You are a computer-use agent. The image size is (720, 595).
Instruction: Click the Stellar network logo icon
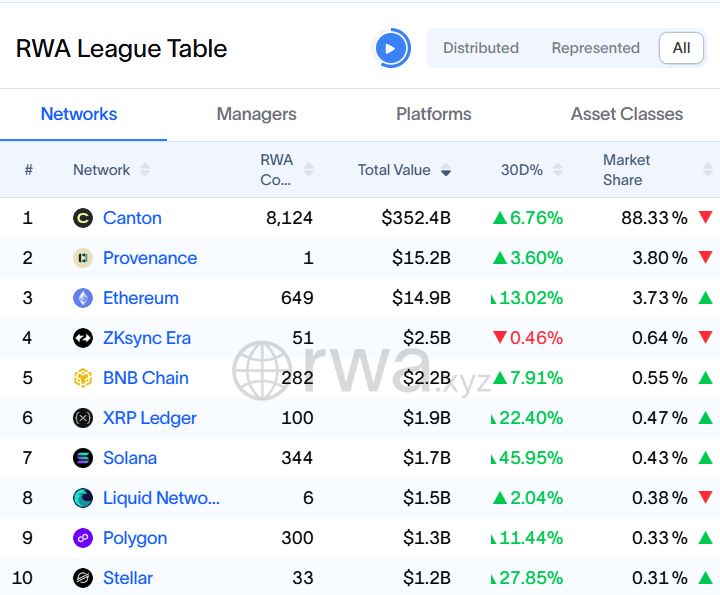pyautogui.click(x=83, y=578)
